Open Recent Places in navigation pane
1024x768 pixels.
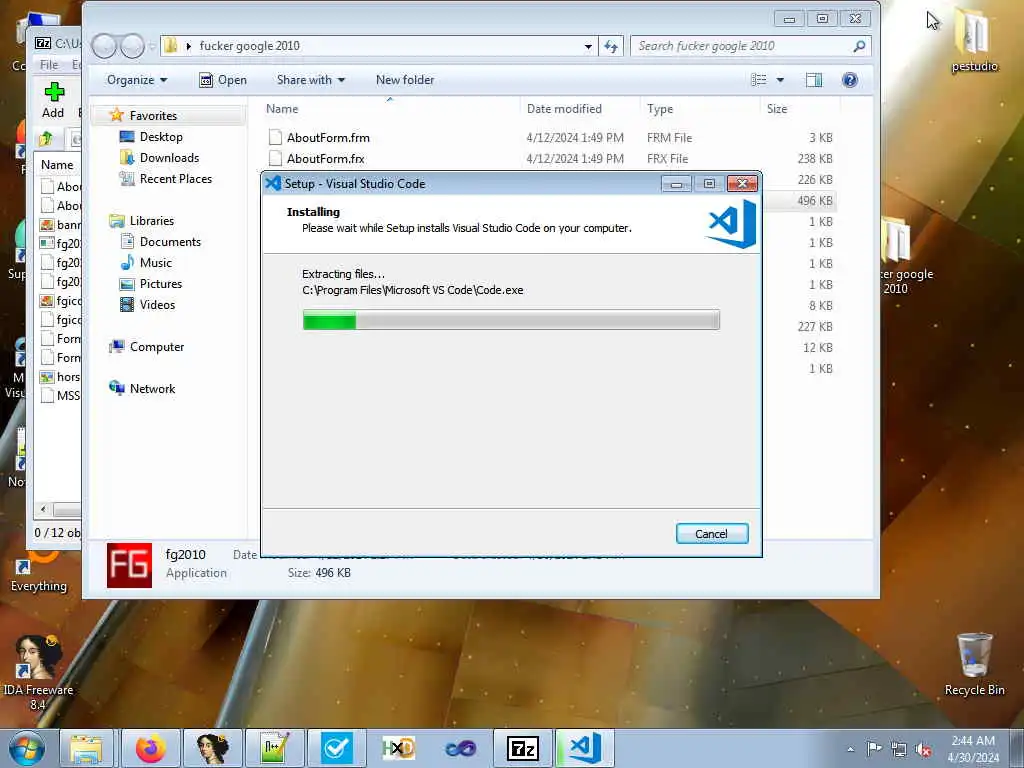pos(176,178)
